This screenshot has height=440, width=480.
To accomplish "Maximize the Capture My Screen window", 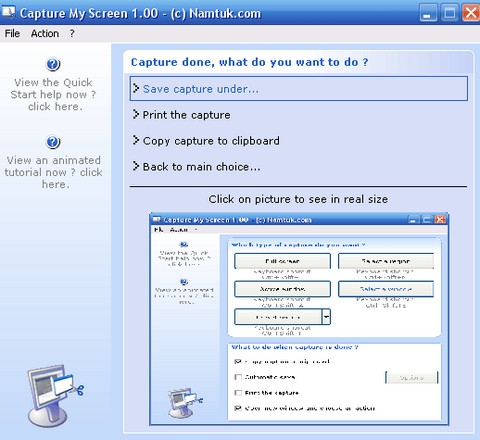I will click(450, 13).
